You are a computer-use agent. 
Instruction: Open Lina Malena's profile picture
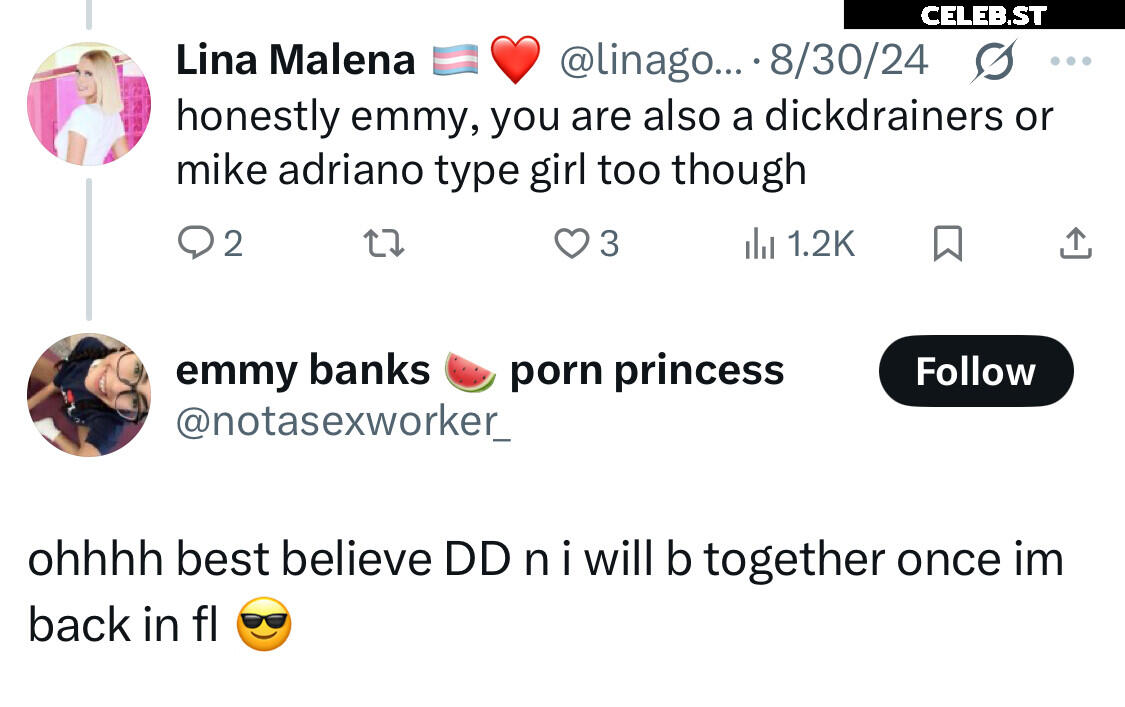89,104
